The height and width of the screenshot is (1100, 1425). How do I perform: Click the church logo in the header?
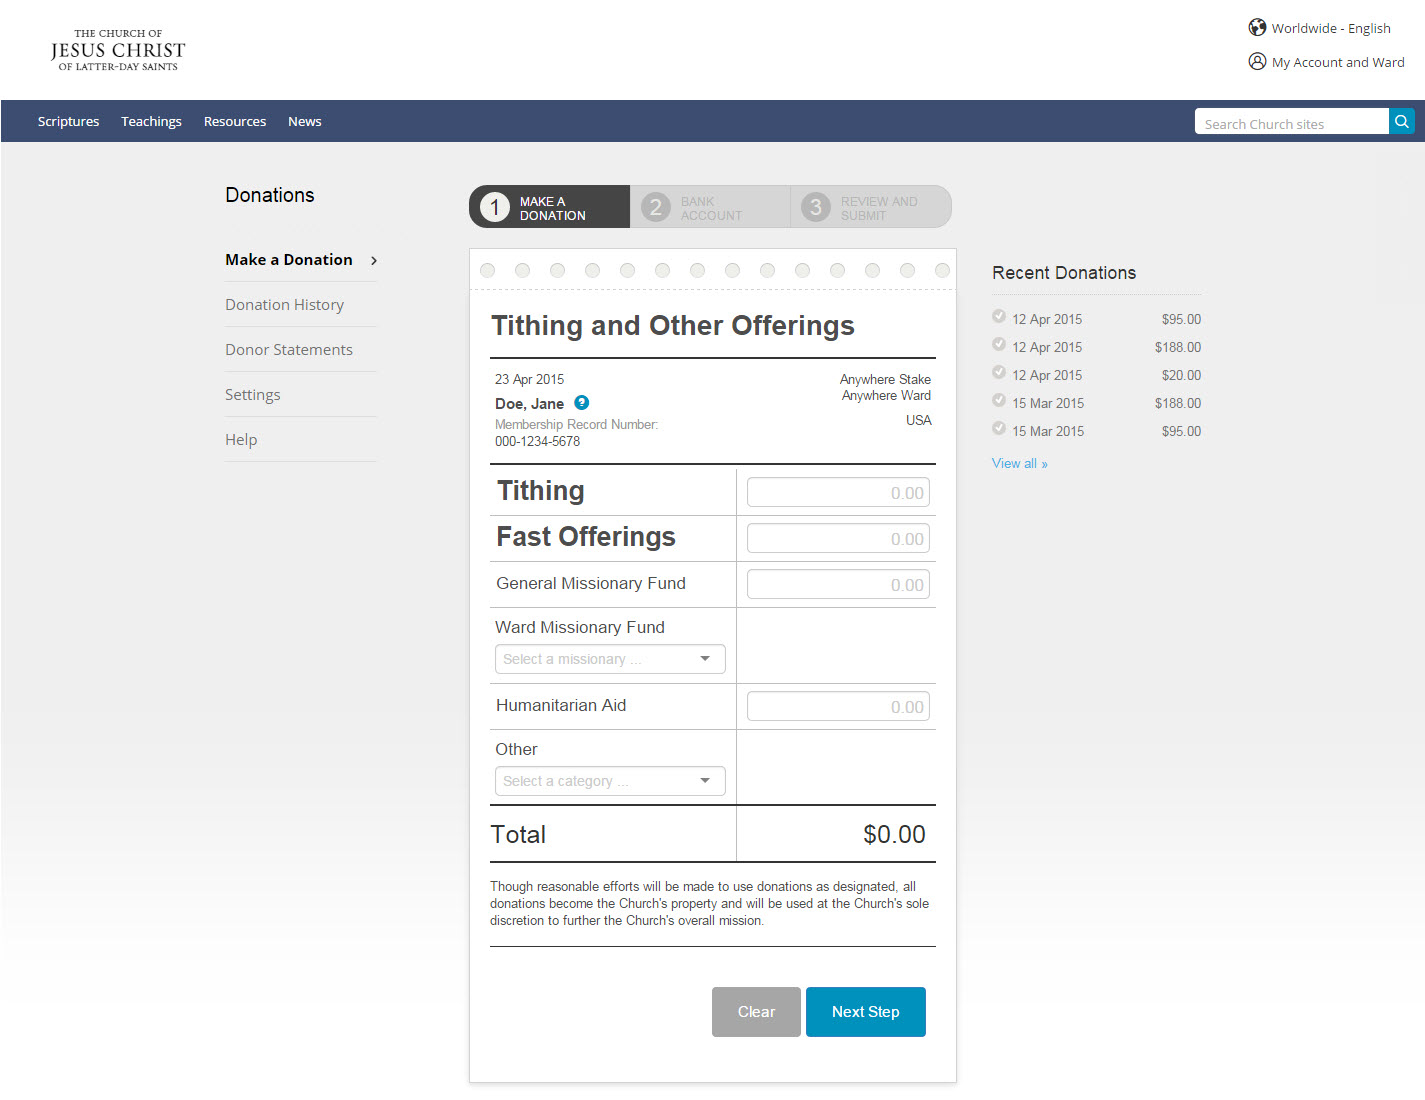tap(118, 50)
